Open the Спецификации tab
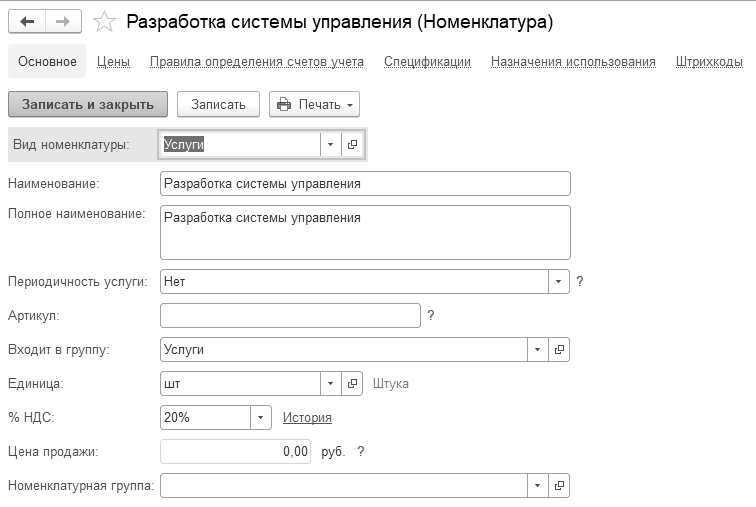 [x=427, y=62]
